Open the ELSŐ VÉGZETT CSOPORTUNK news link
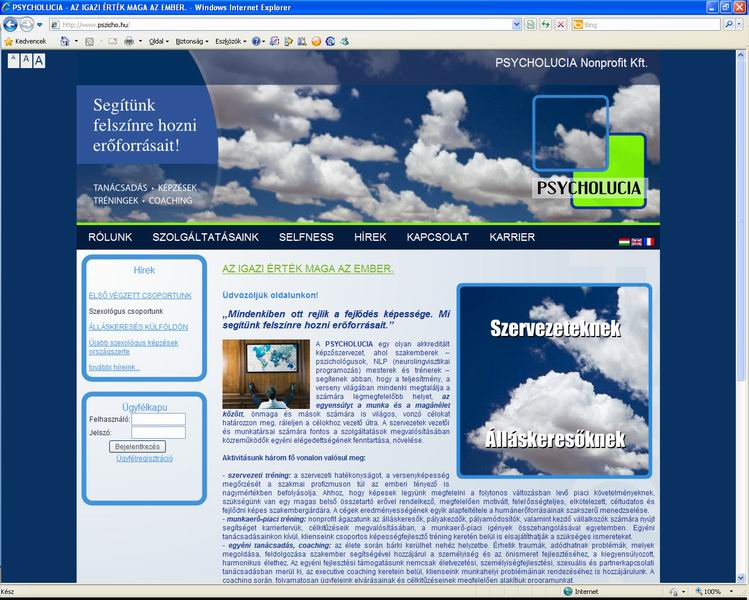Image resolution: width=749 pixels, height=600 pixels. pos(140,296)
